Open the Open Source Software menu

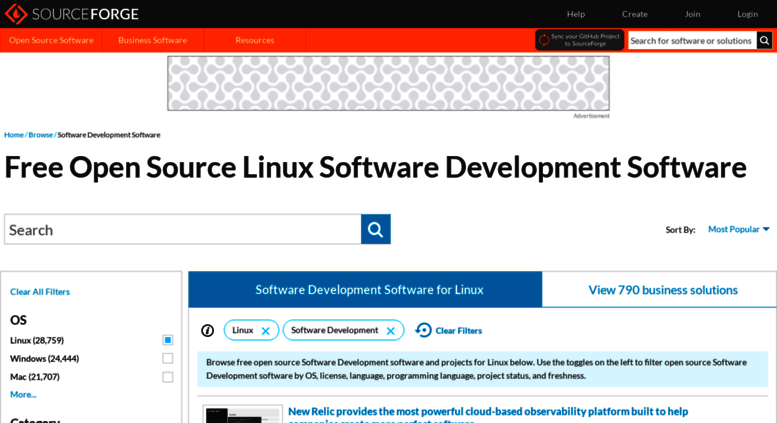(51, 40)
